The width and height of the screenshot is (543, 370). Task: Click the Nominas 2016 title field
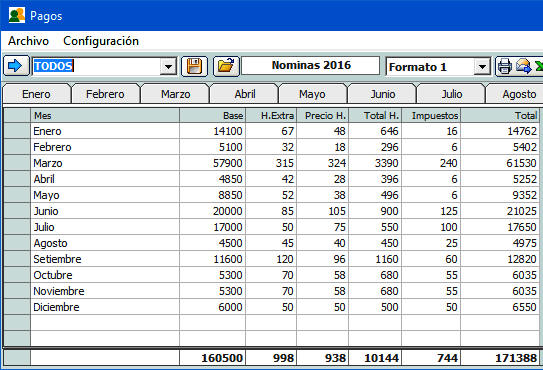[x=311, y=65]
